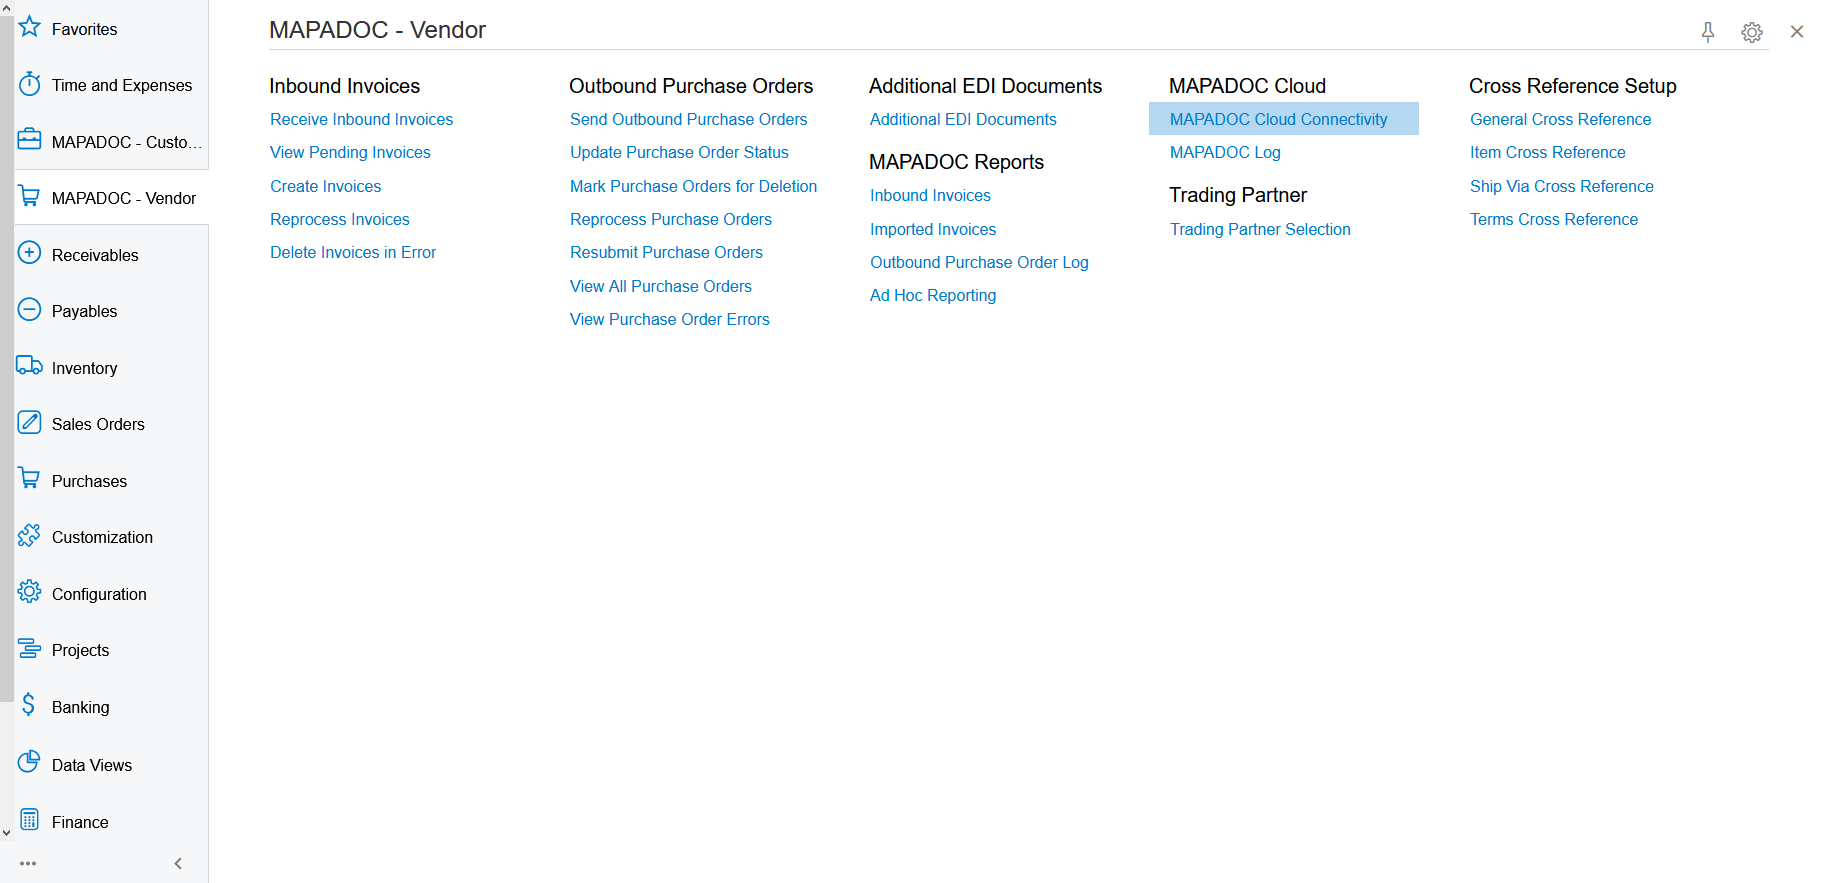
Task: Click the MAPADOC - Vendor cart icon
Action: pos(30,196)
